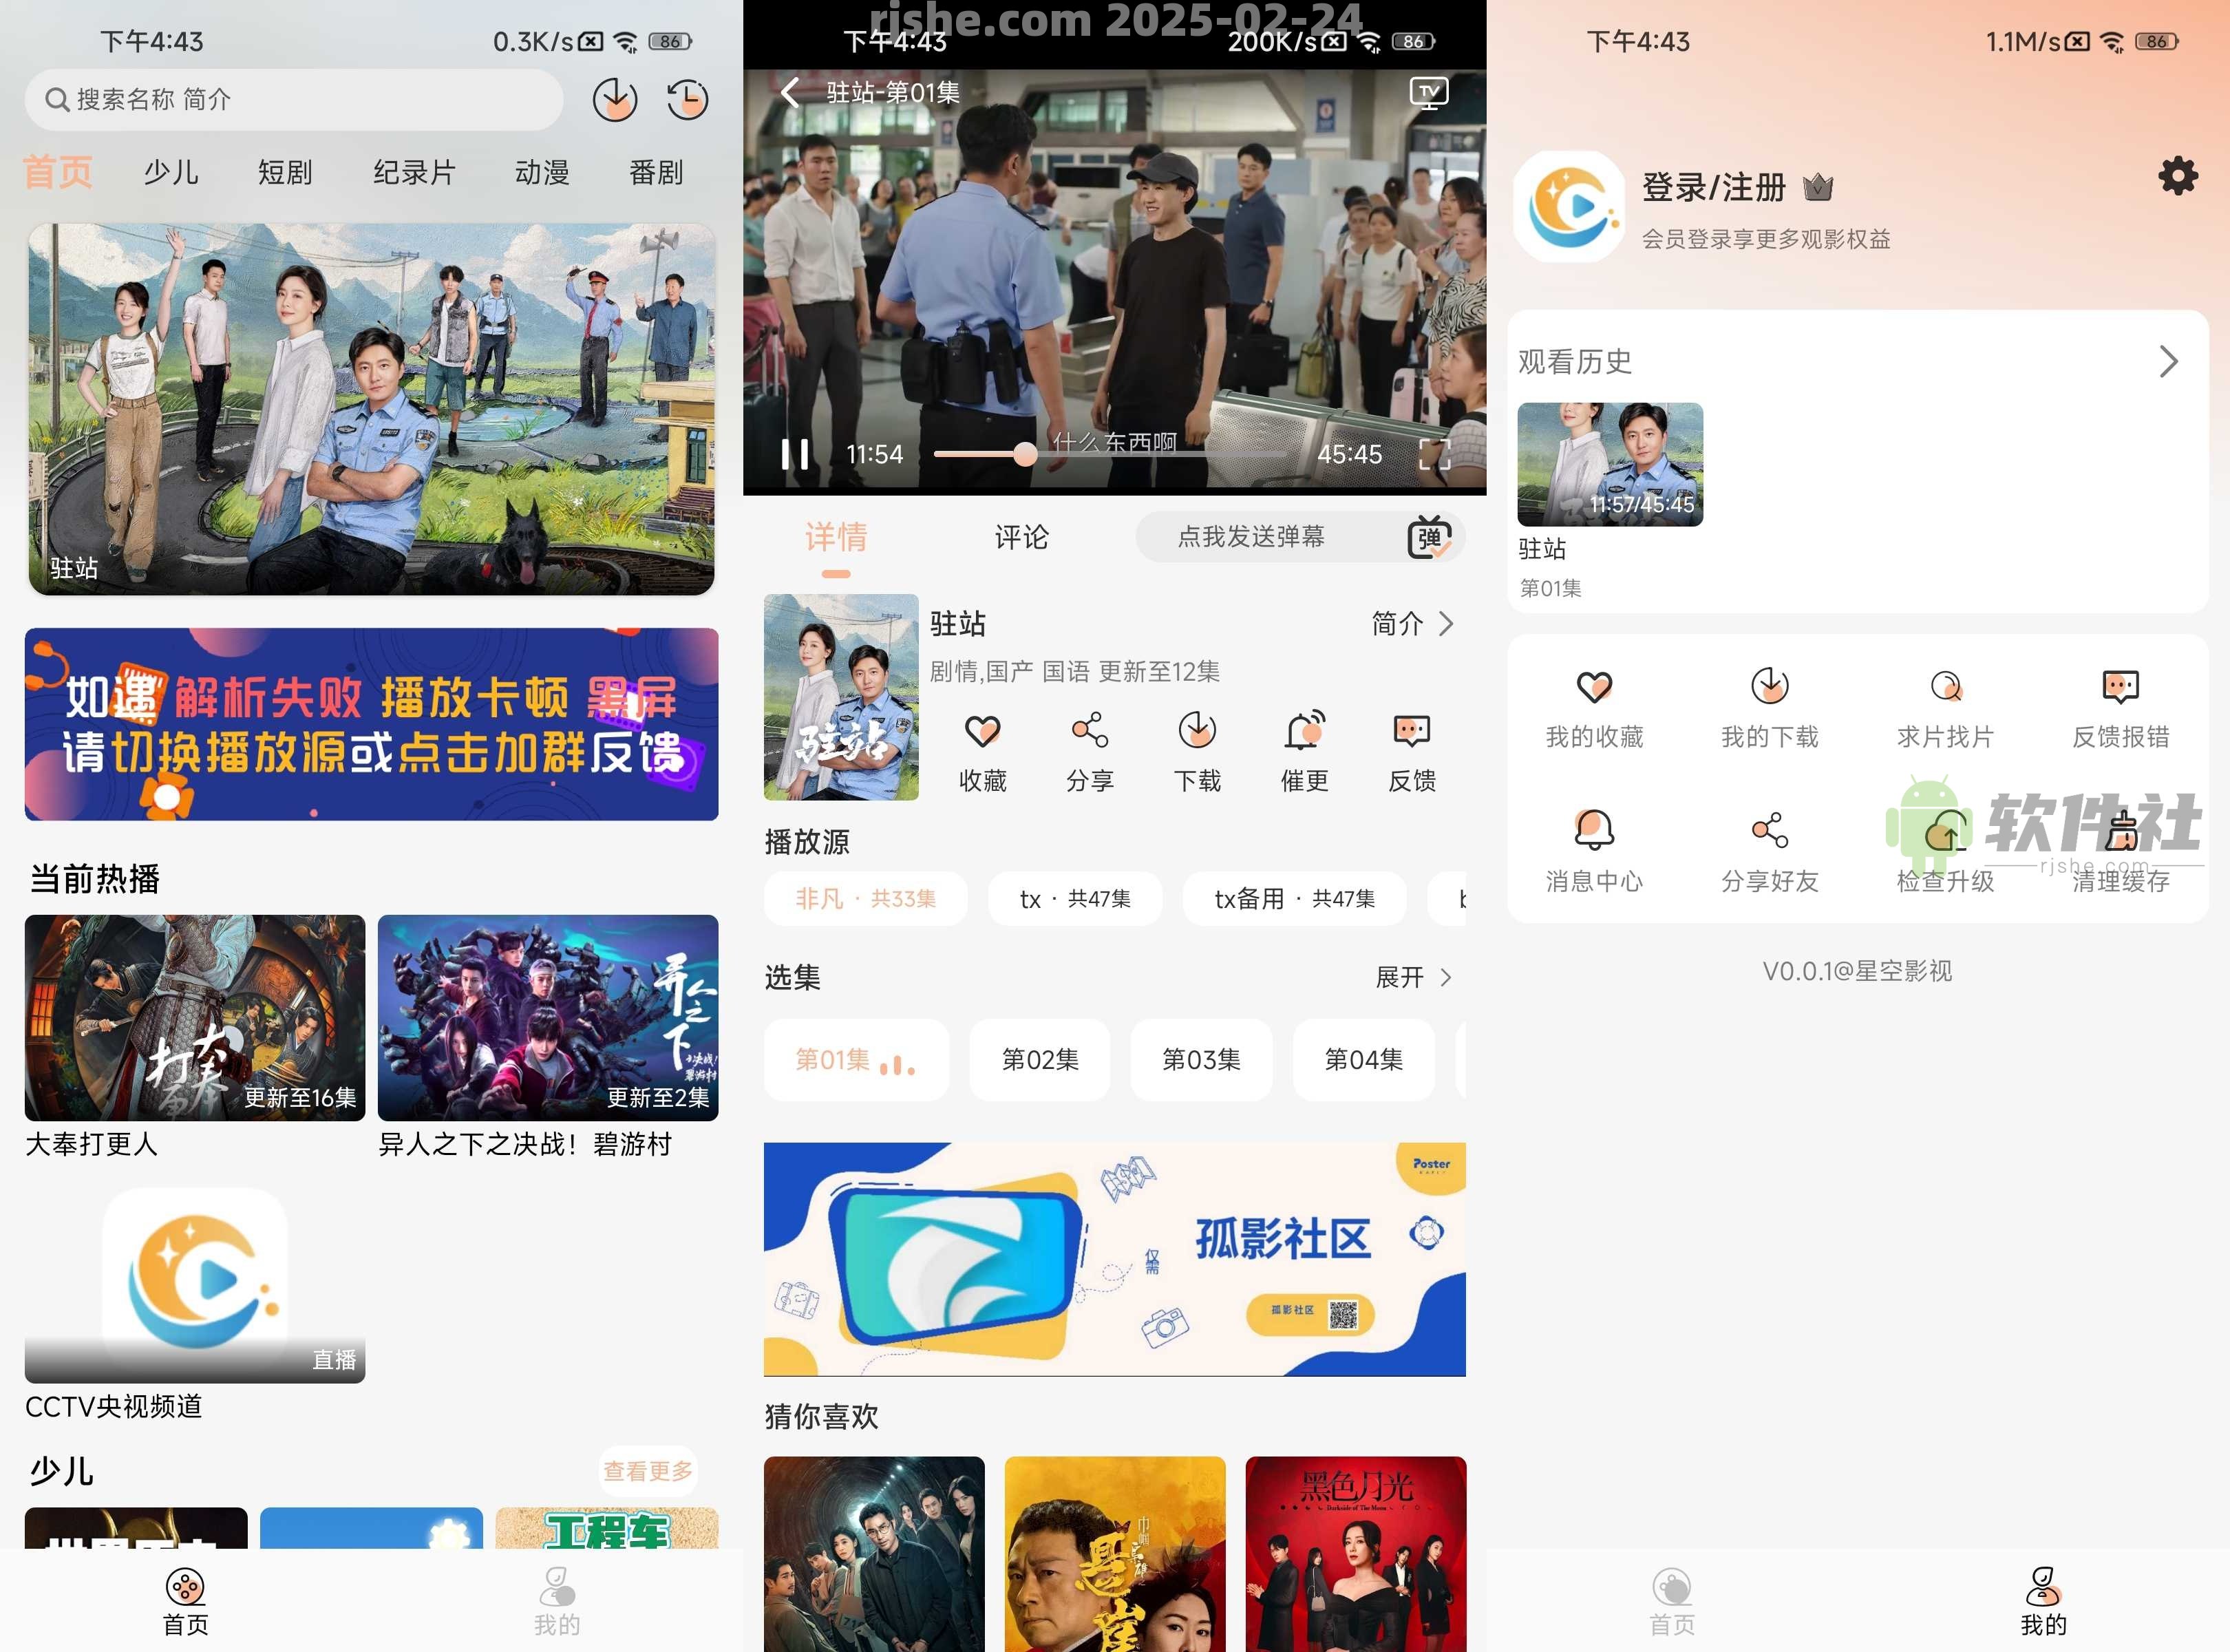The width and height of the screenshot is (2230, 1652).
Task: Select episode 第02集
Action: coord(1040,1060)
